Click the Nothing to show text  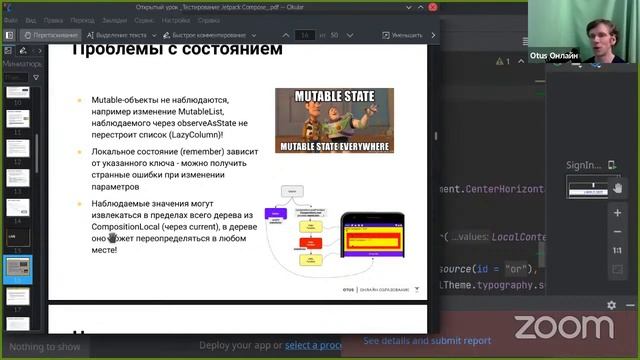44,347
